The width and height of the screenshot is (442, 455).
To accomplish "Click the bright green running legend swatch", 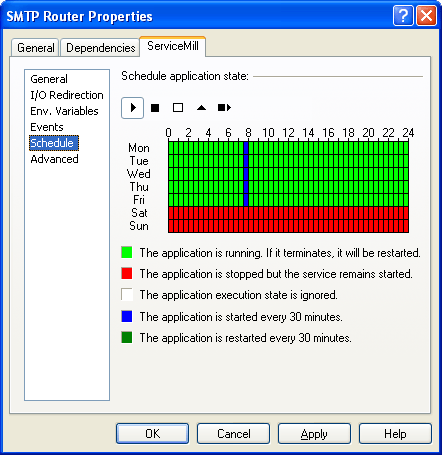I will point(127,252).
